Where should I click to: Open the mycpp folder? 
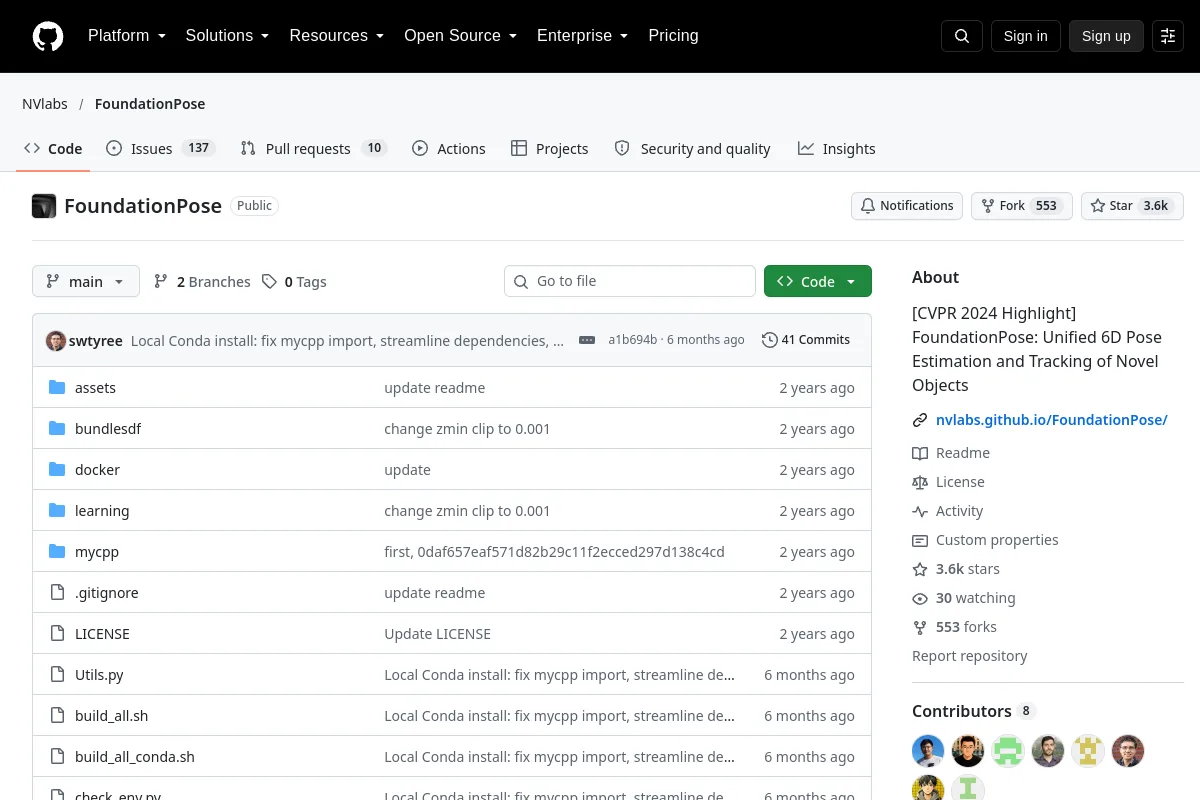tap(97, 552)
